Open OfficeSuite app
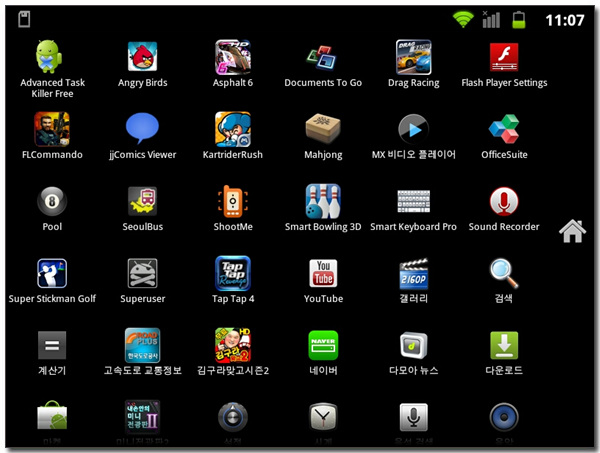Image resolution: width=600 pixels, height=453 pixels. [x=504, y=136]
